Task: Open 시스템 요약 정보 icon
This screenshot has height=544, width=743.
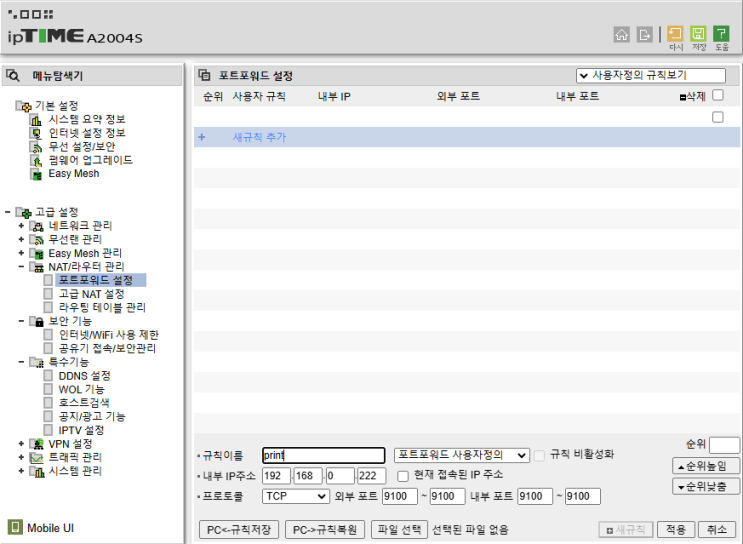Action: coord(36,119)
